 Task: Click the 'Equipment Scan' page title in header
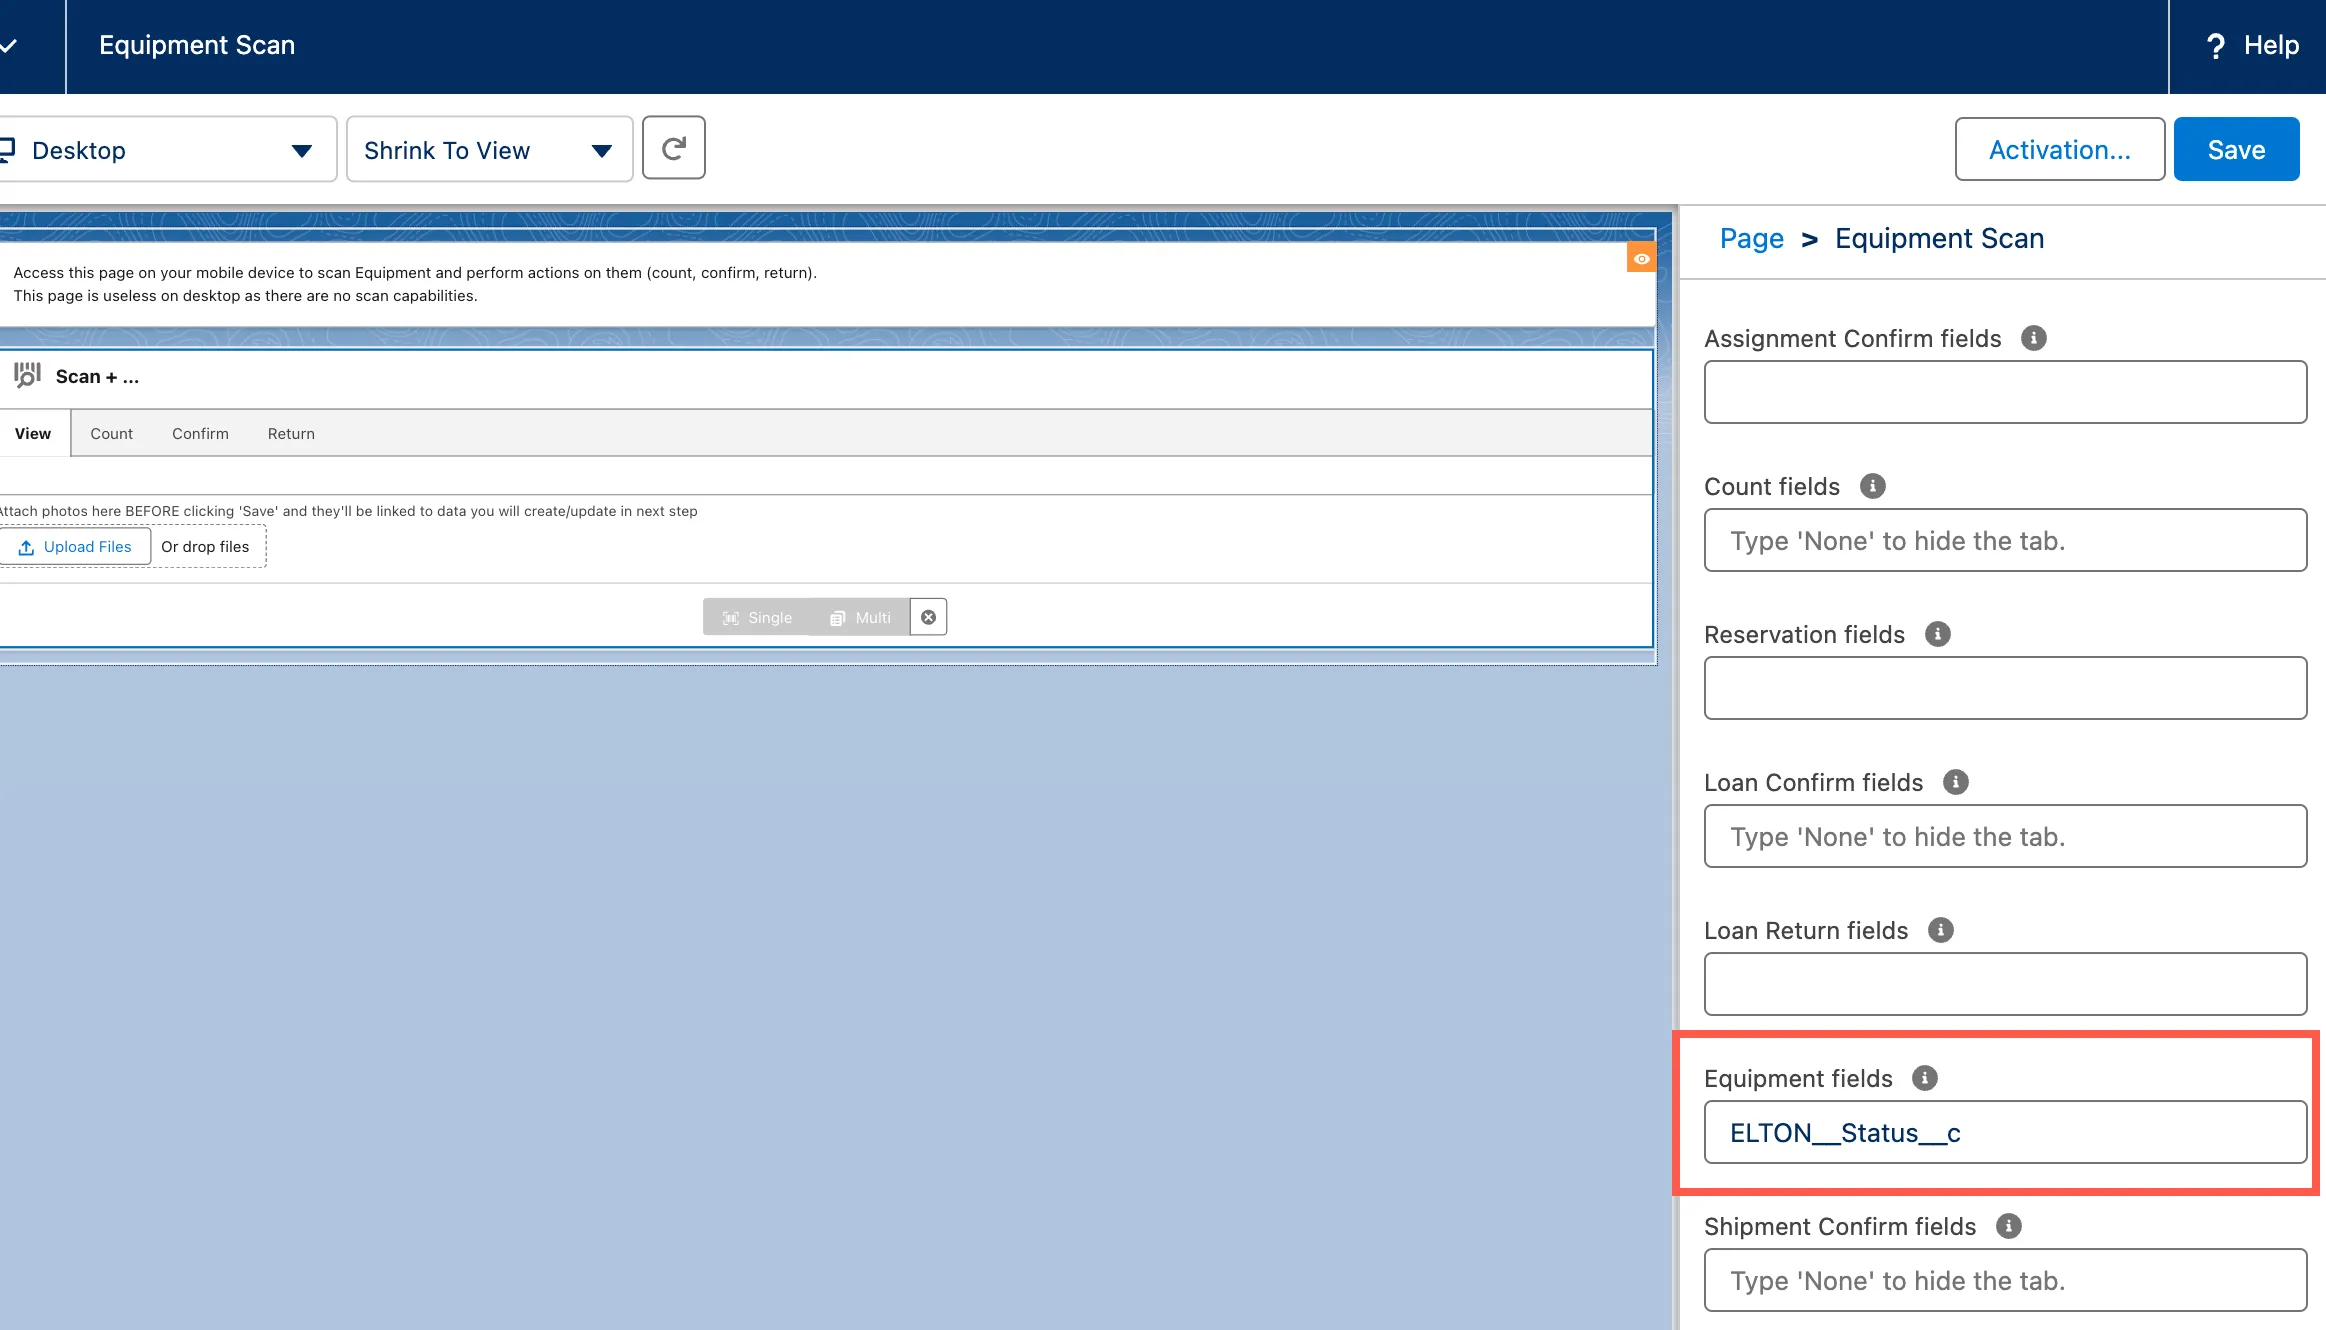pyautogui.click(x=197, y=45)
